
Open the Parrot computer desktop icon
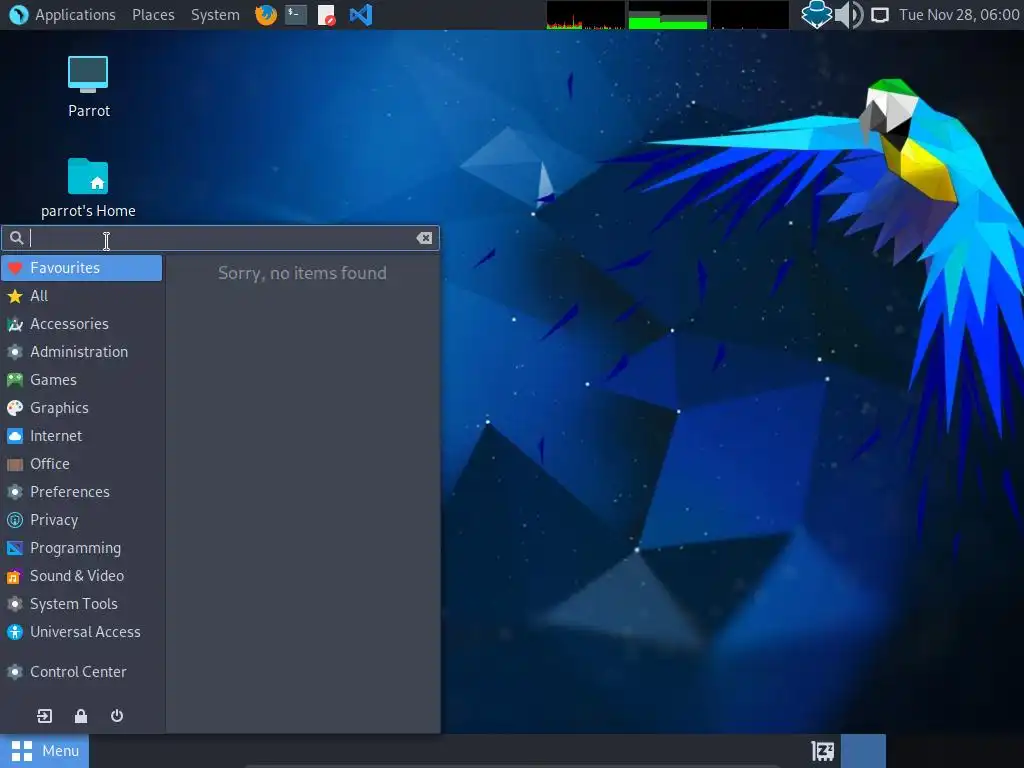88,86
